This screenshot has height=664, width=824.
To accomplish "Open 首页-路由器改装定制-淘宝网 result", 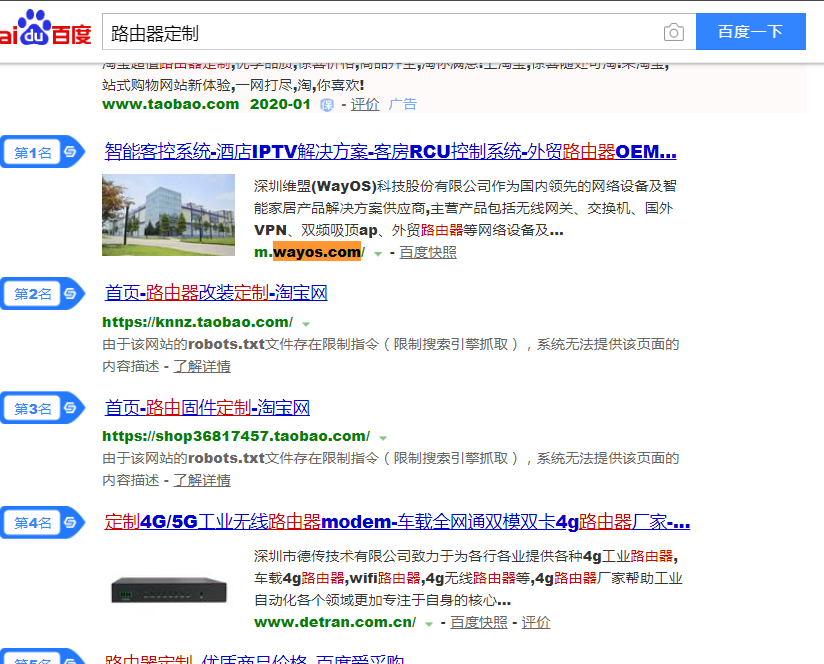I will point(216,293).
